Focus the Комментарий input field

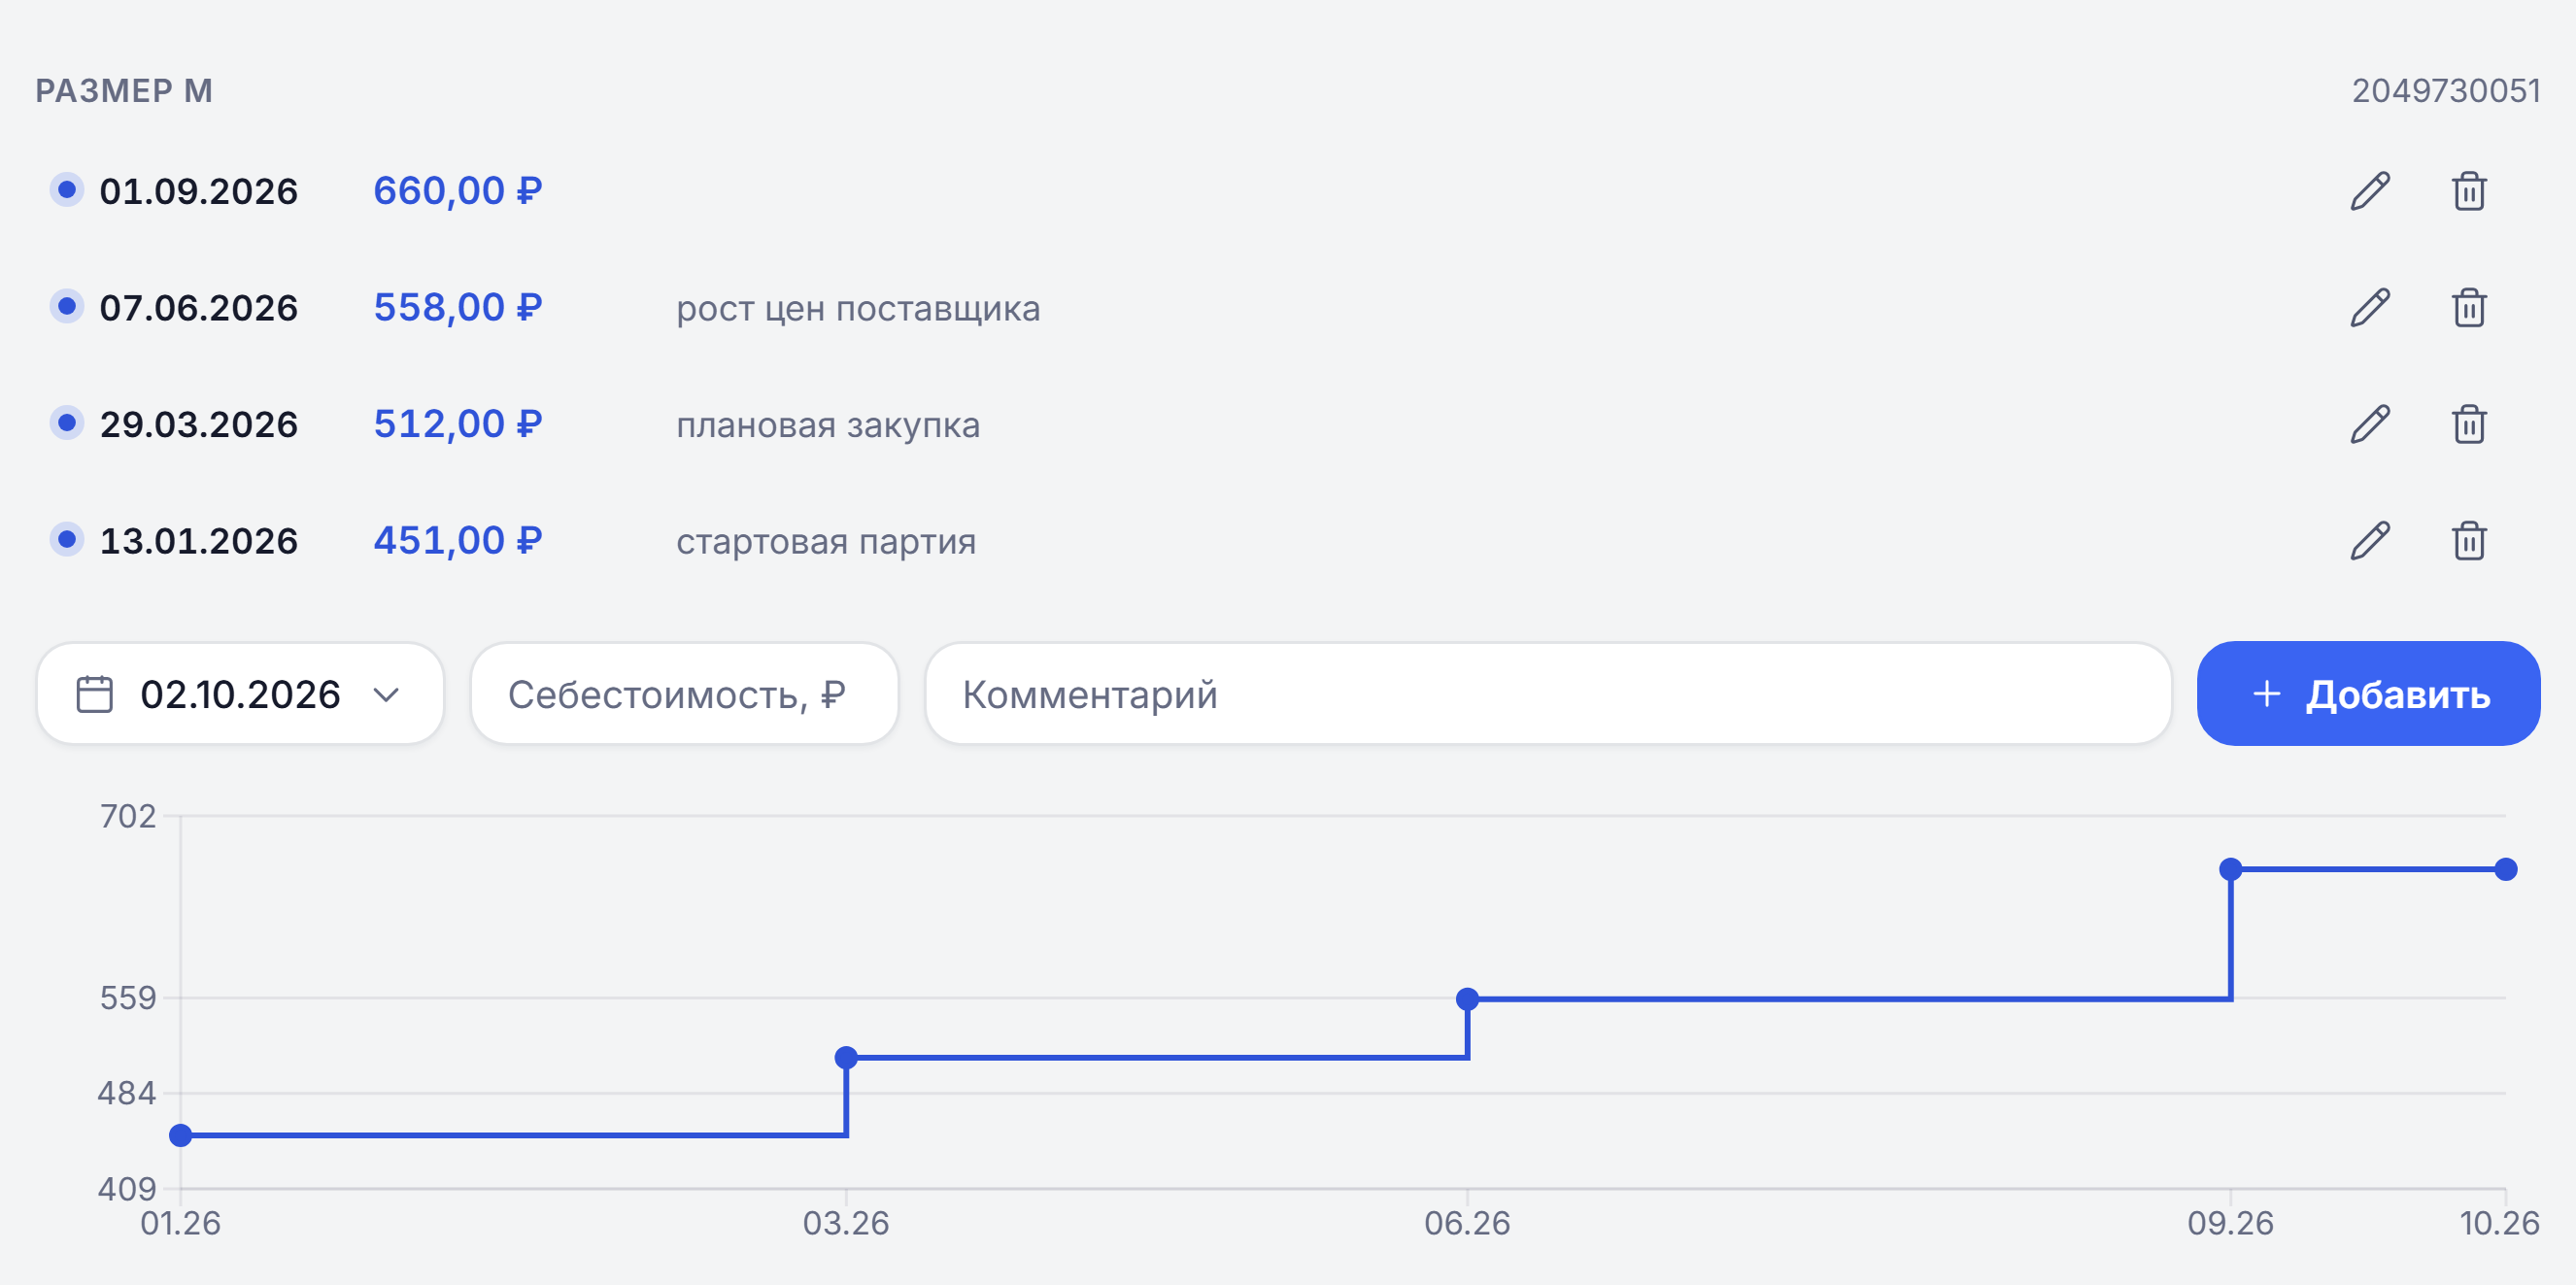(x=1548, y=694)
